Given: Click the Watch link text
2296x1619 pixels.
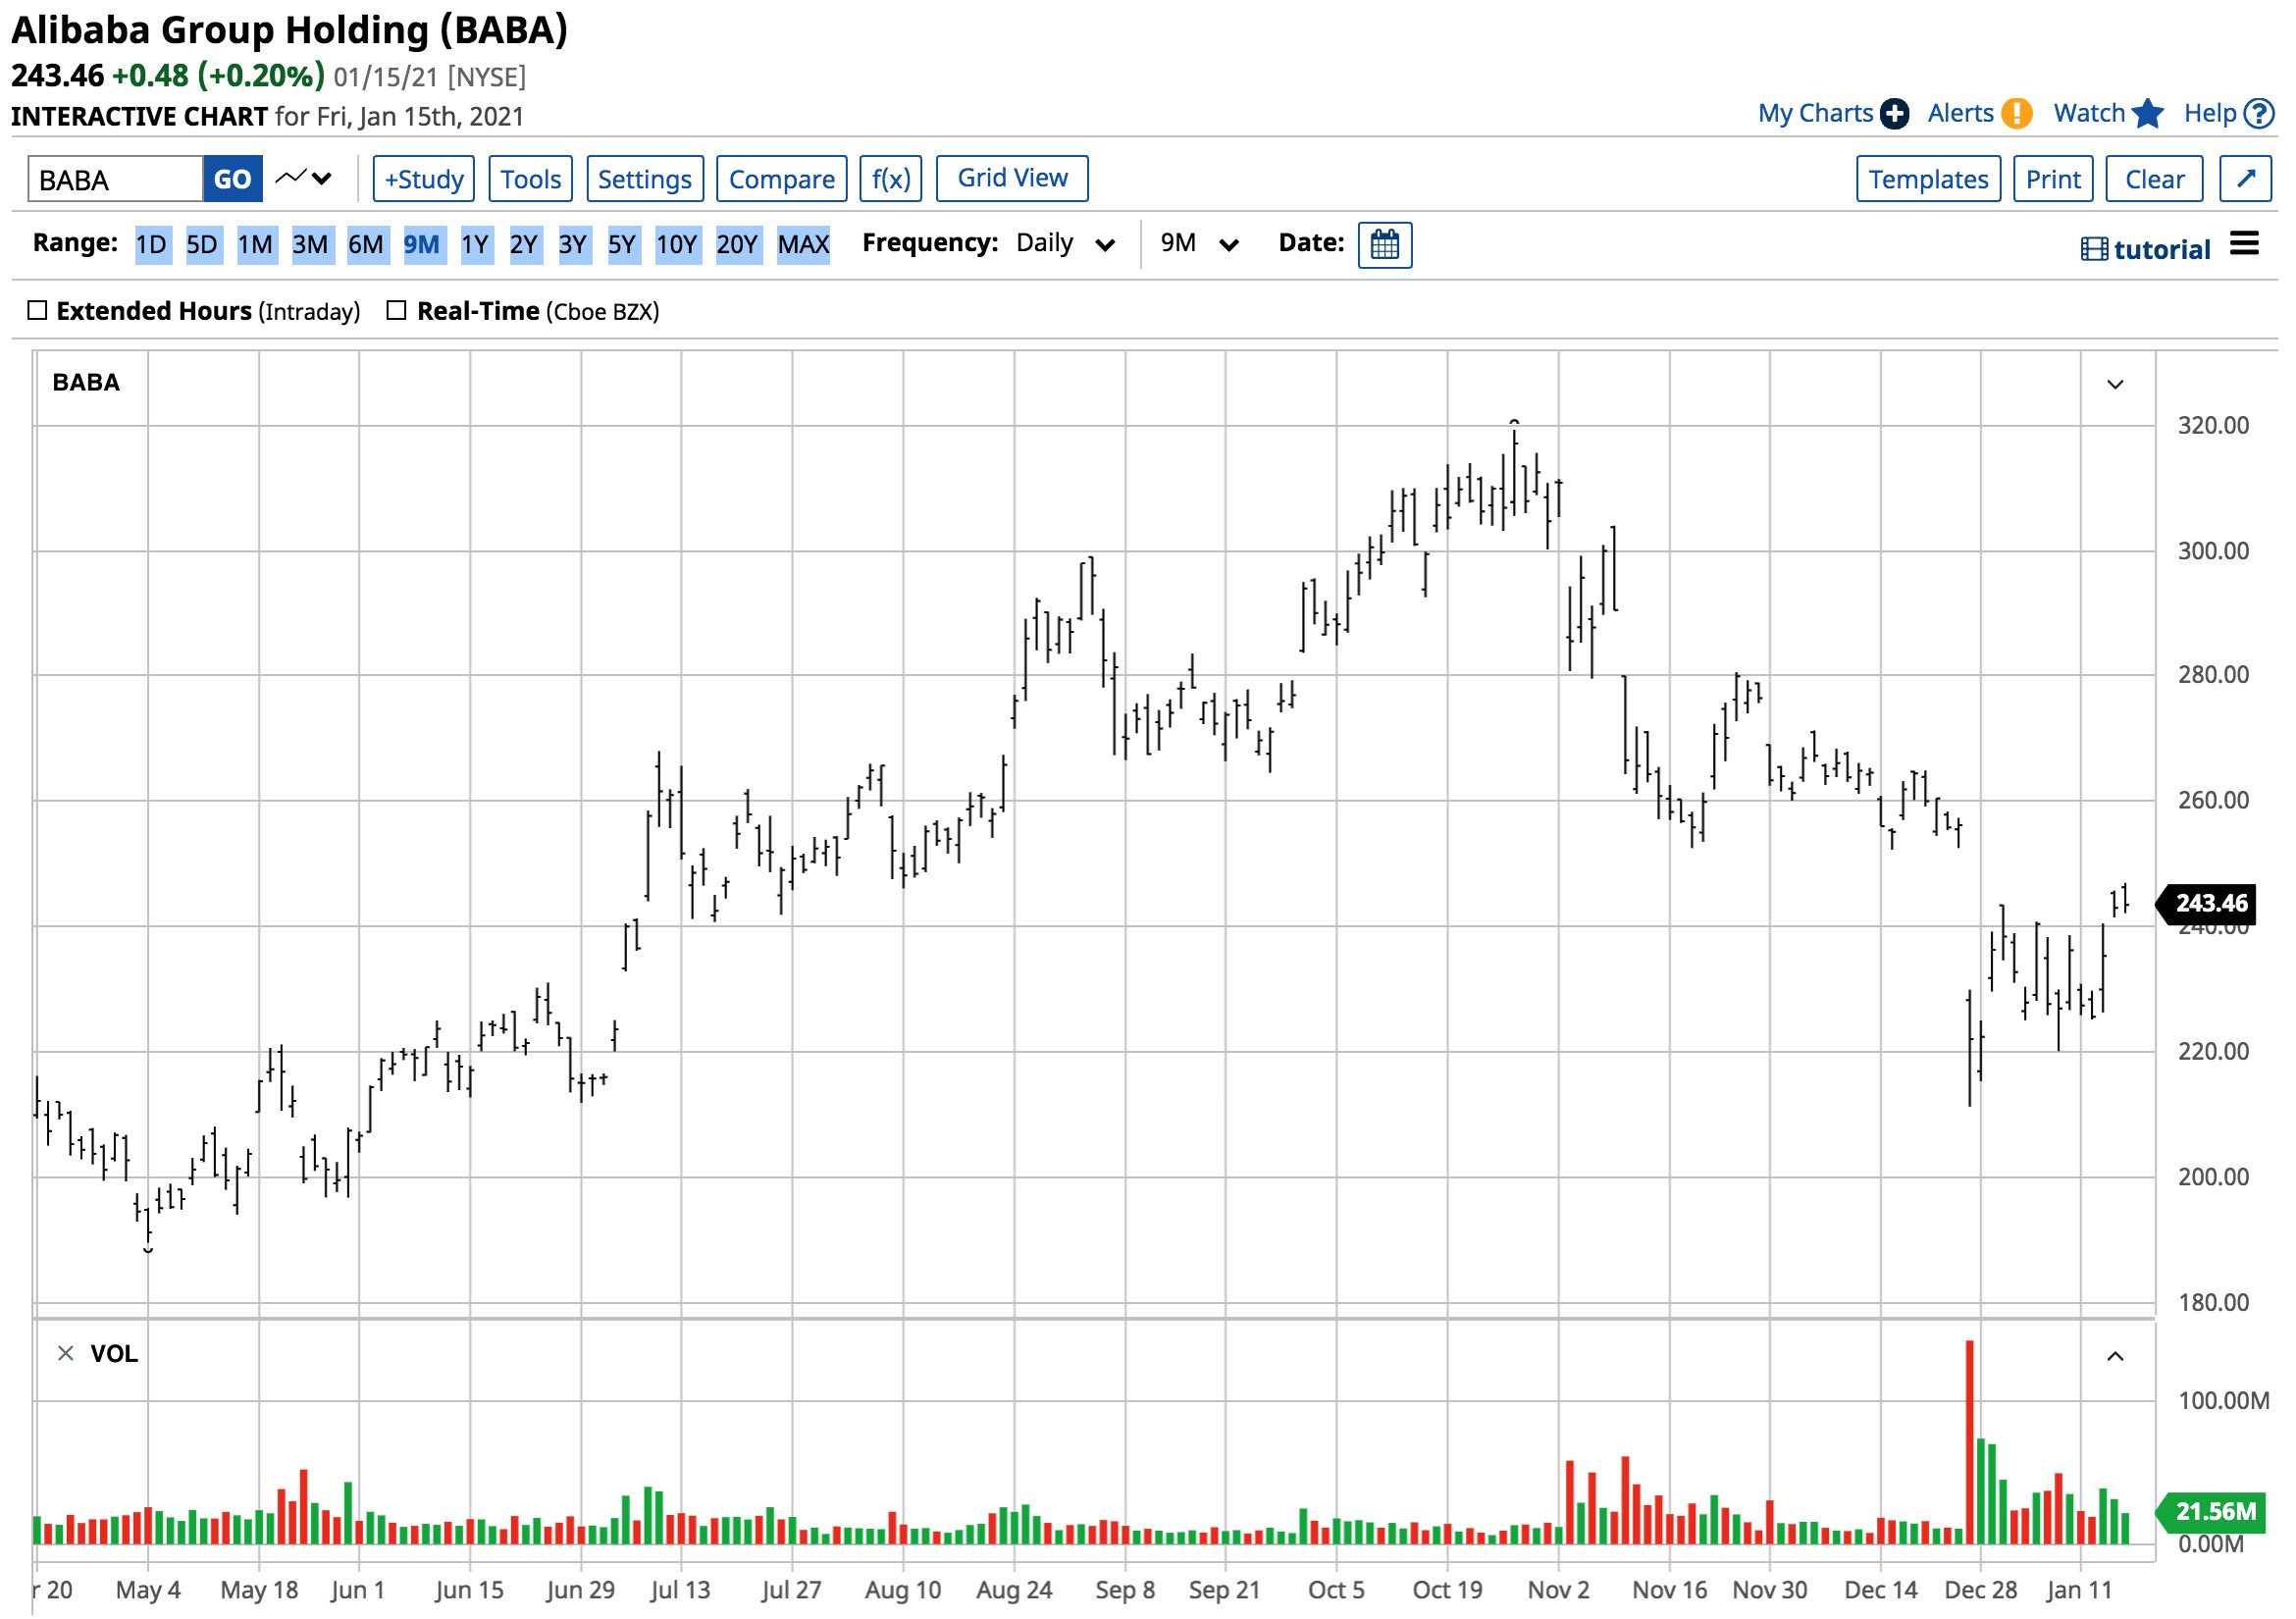Looking at the screenshot, I should point(2089,114).
